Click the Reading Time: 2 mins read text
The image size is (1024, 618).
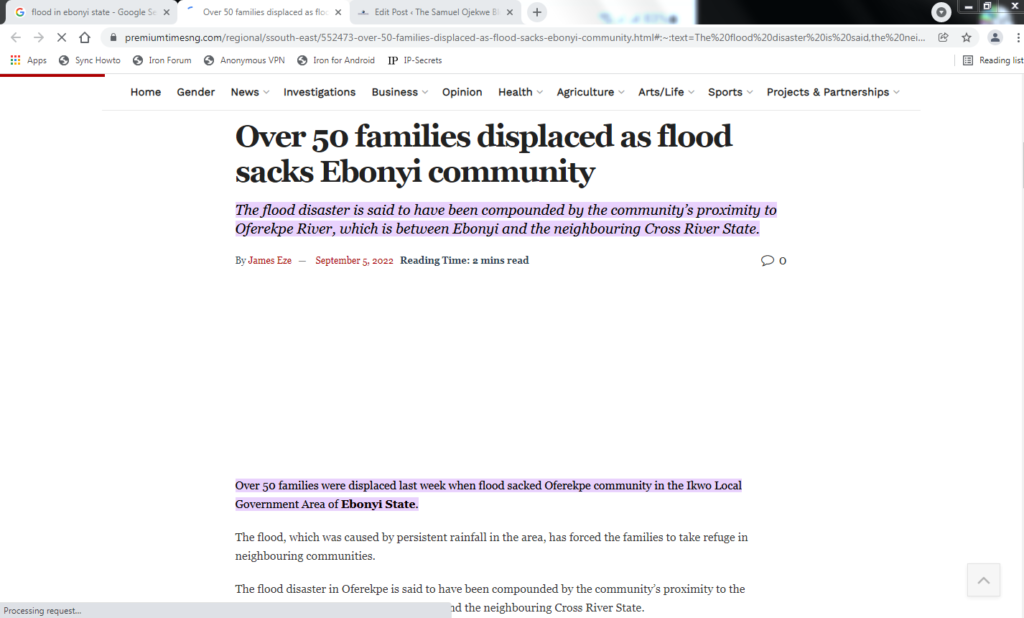tap(464, 260)
